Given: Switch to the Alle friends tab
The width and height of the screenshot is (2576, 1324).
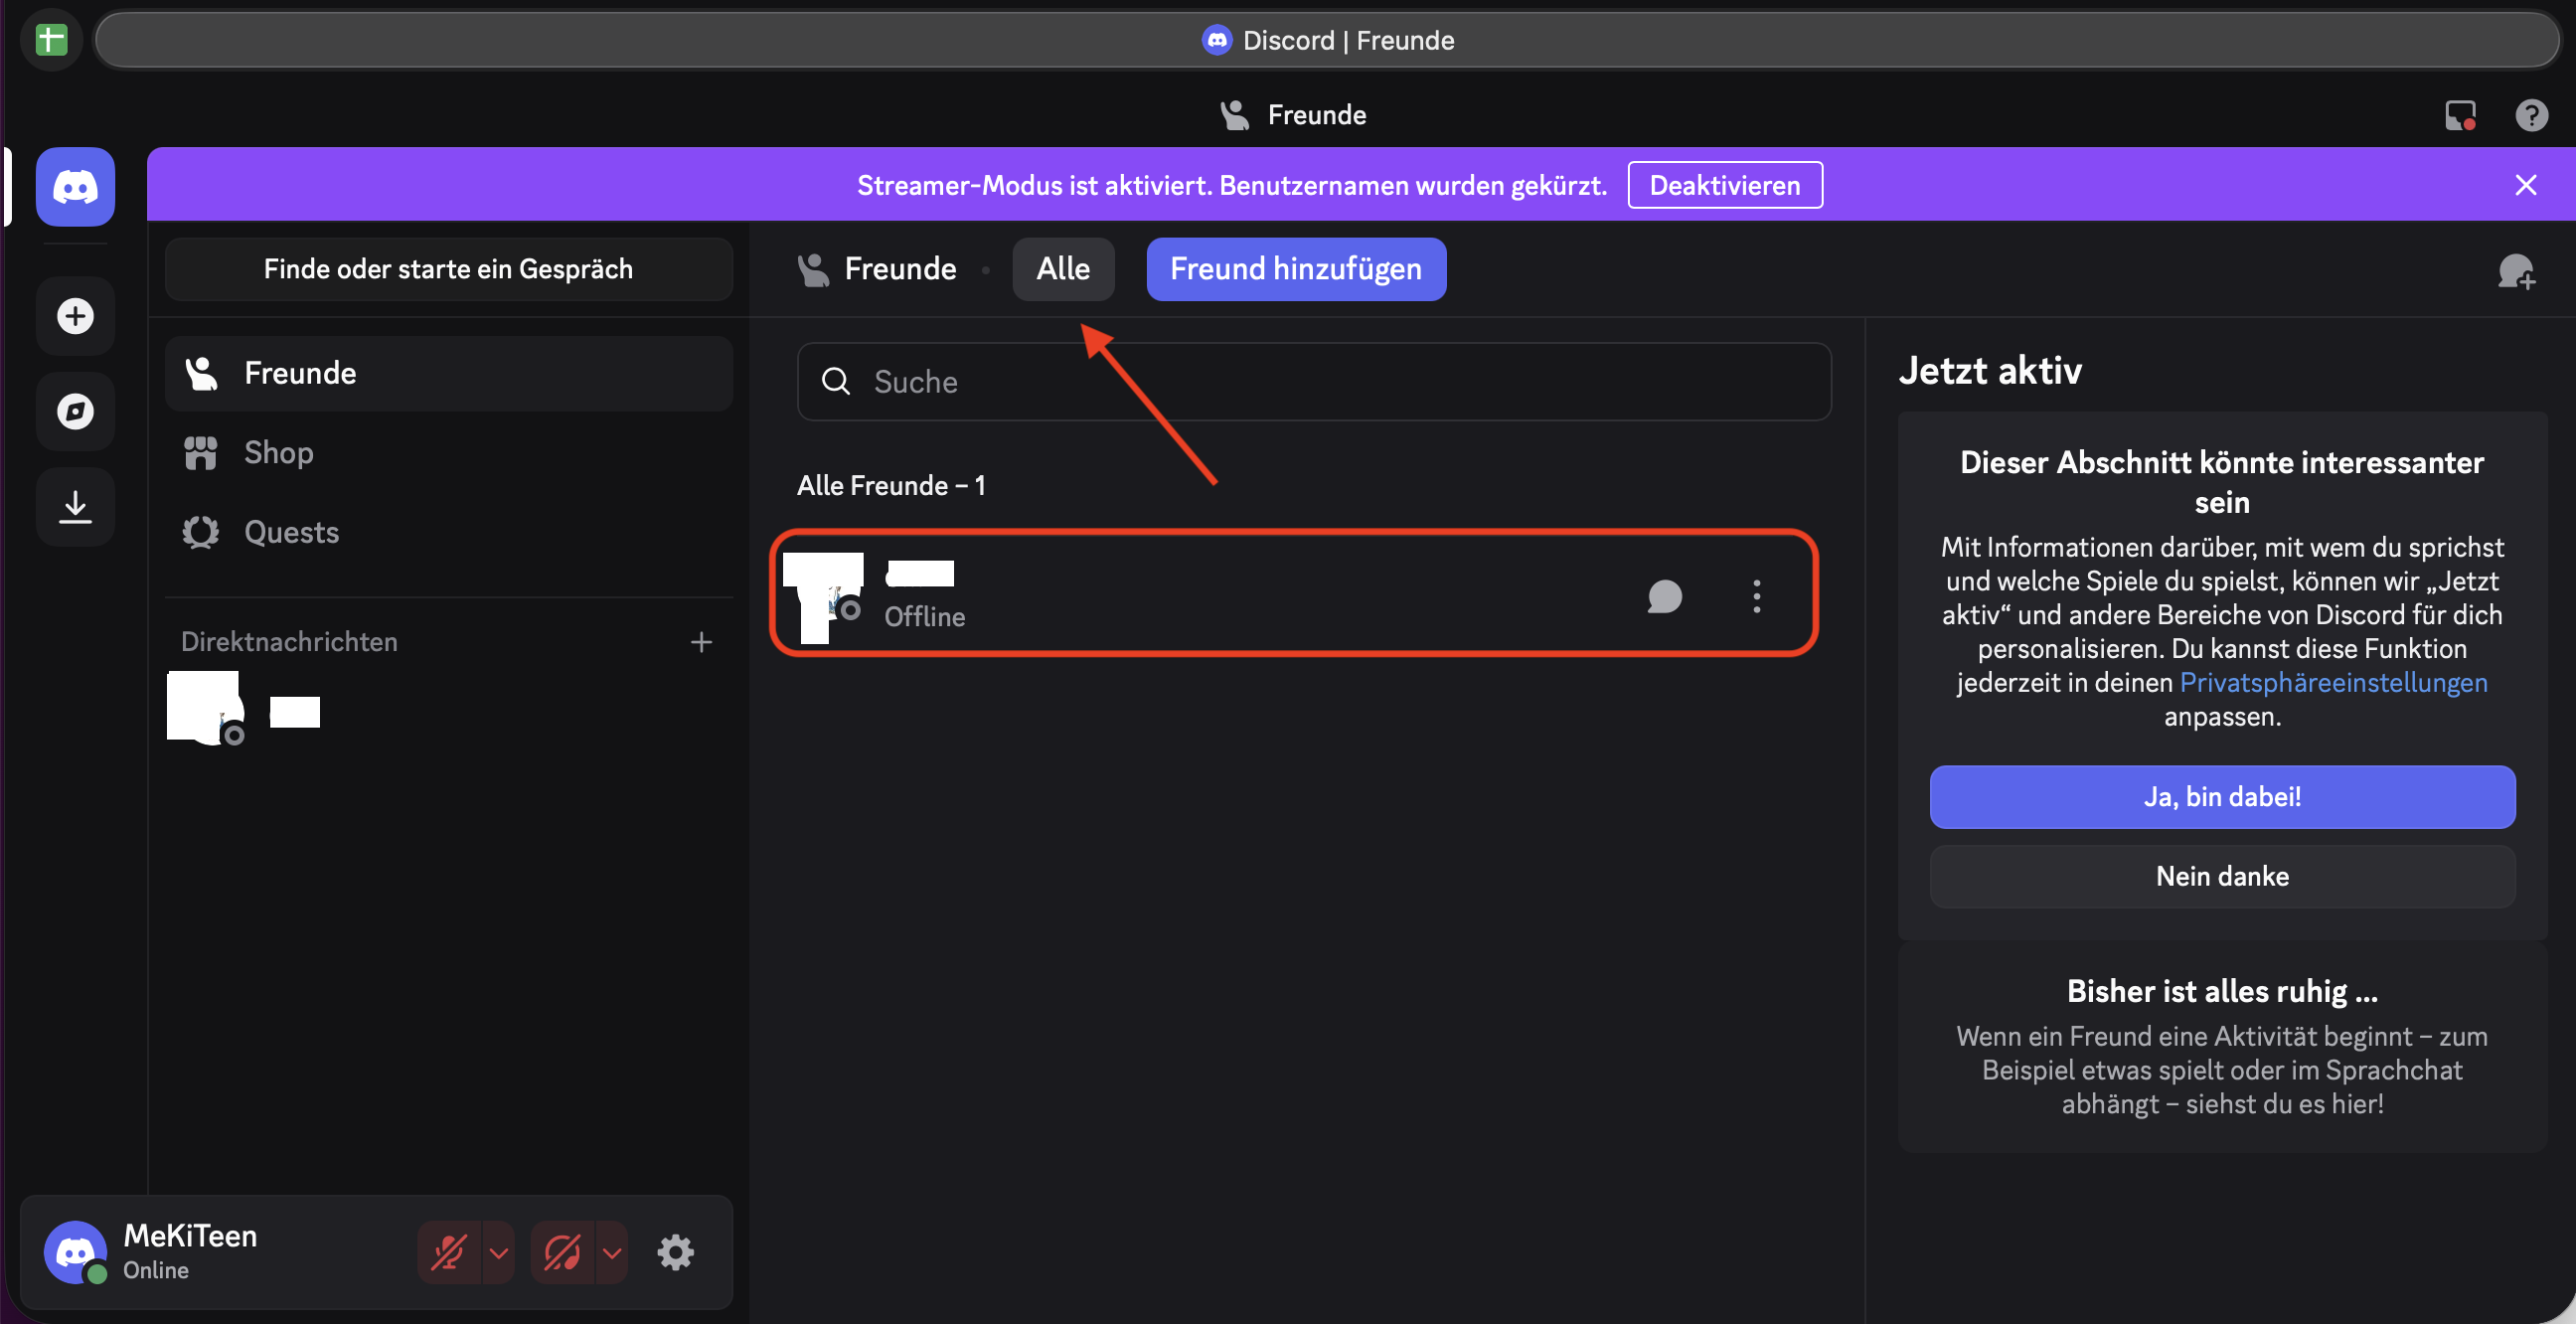Looking at the screenshot, I should [1062, 269].
